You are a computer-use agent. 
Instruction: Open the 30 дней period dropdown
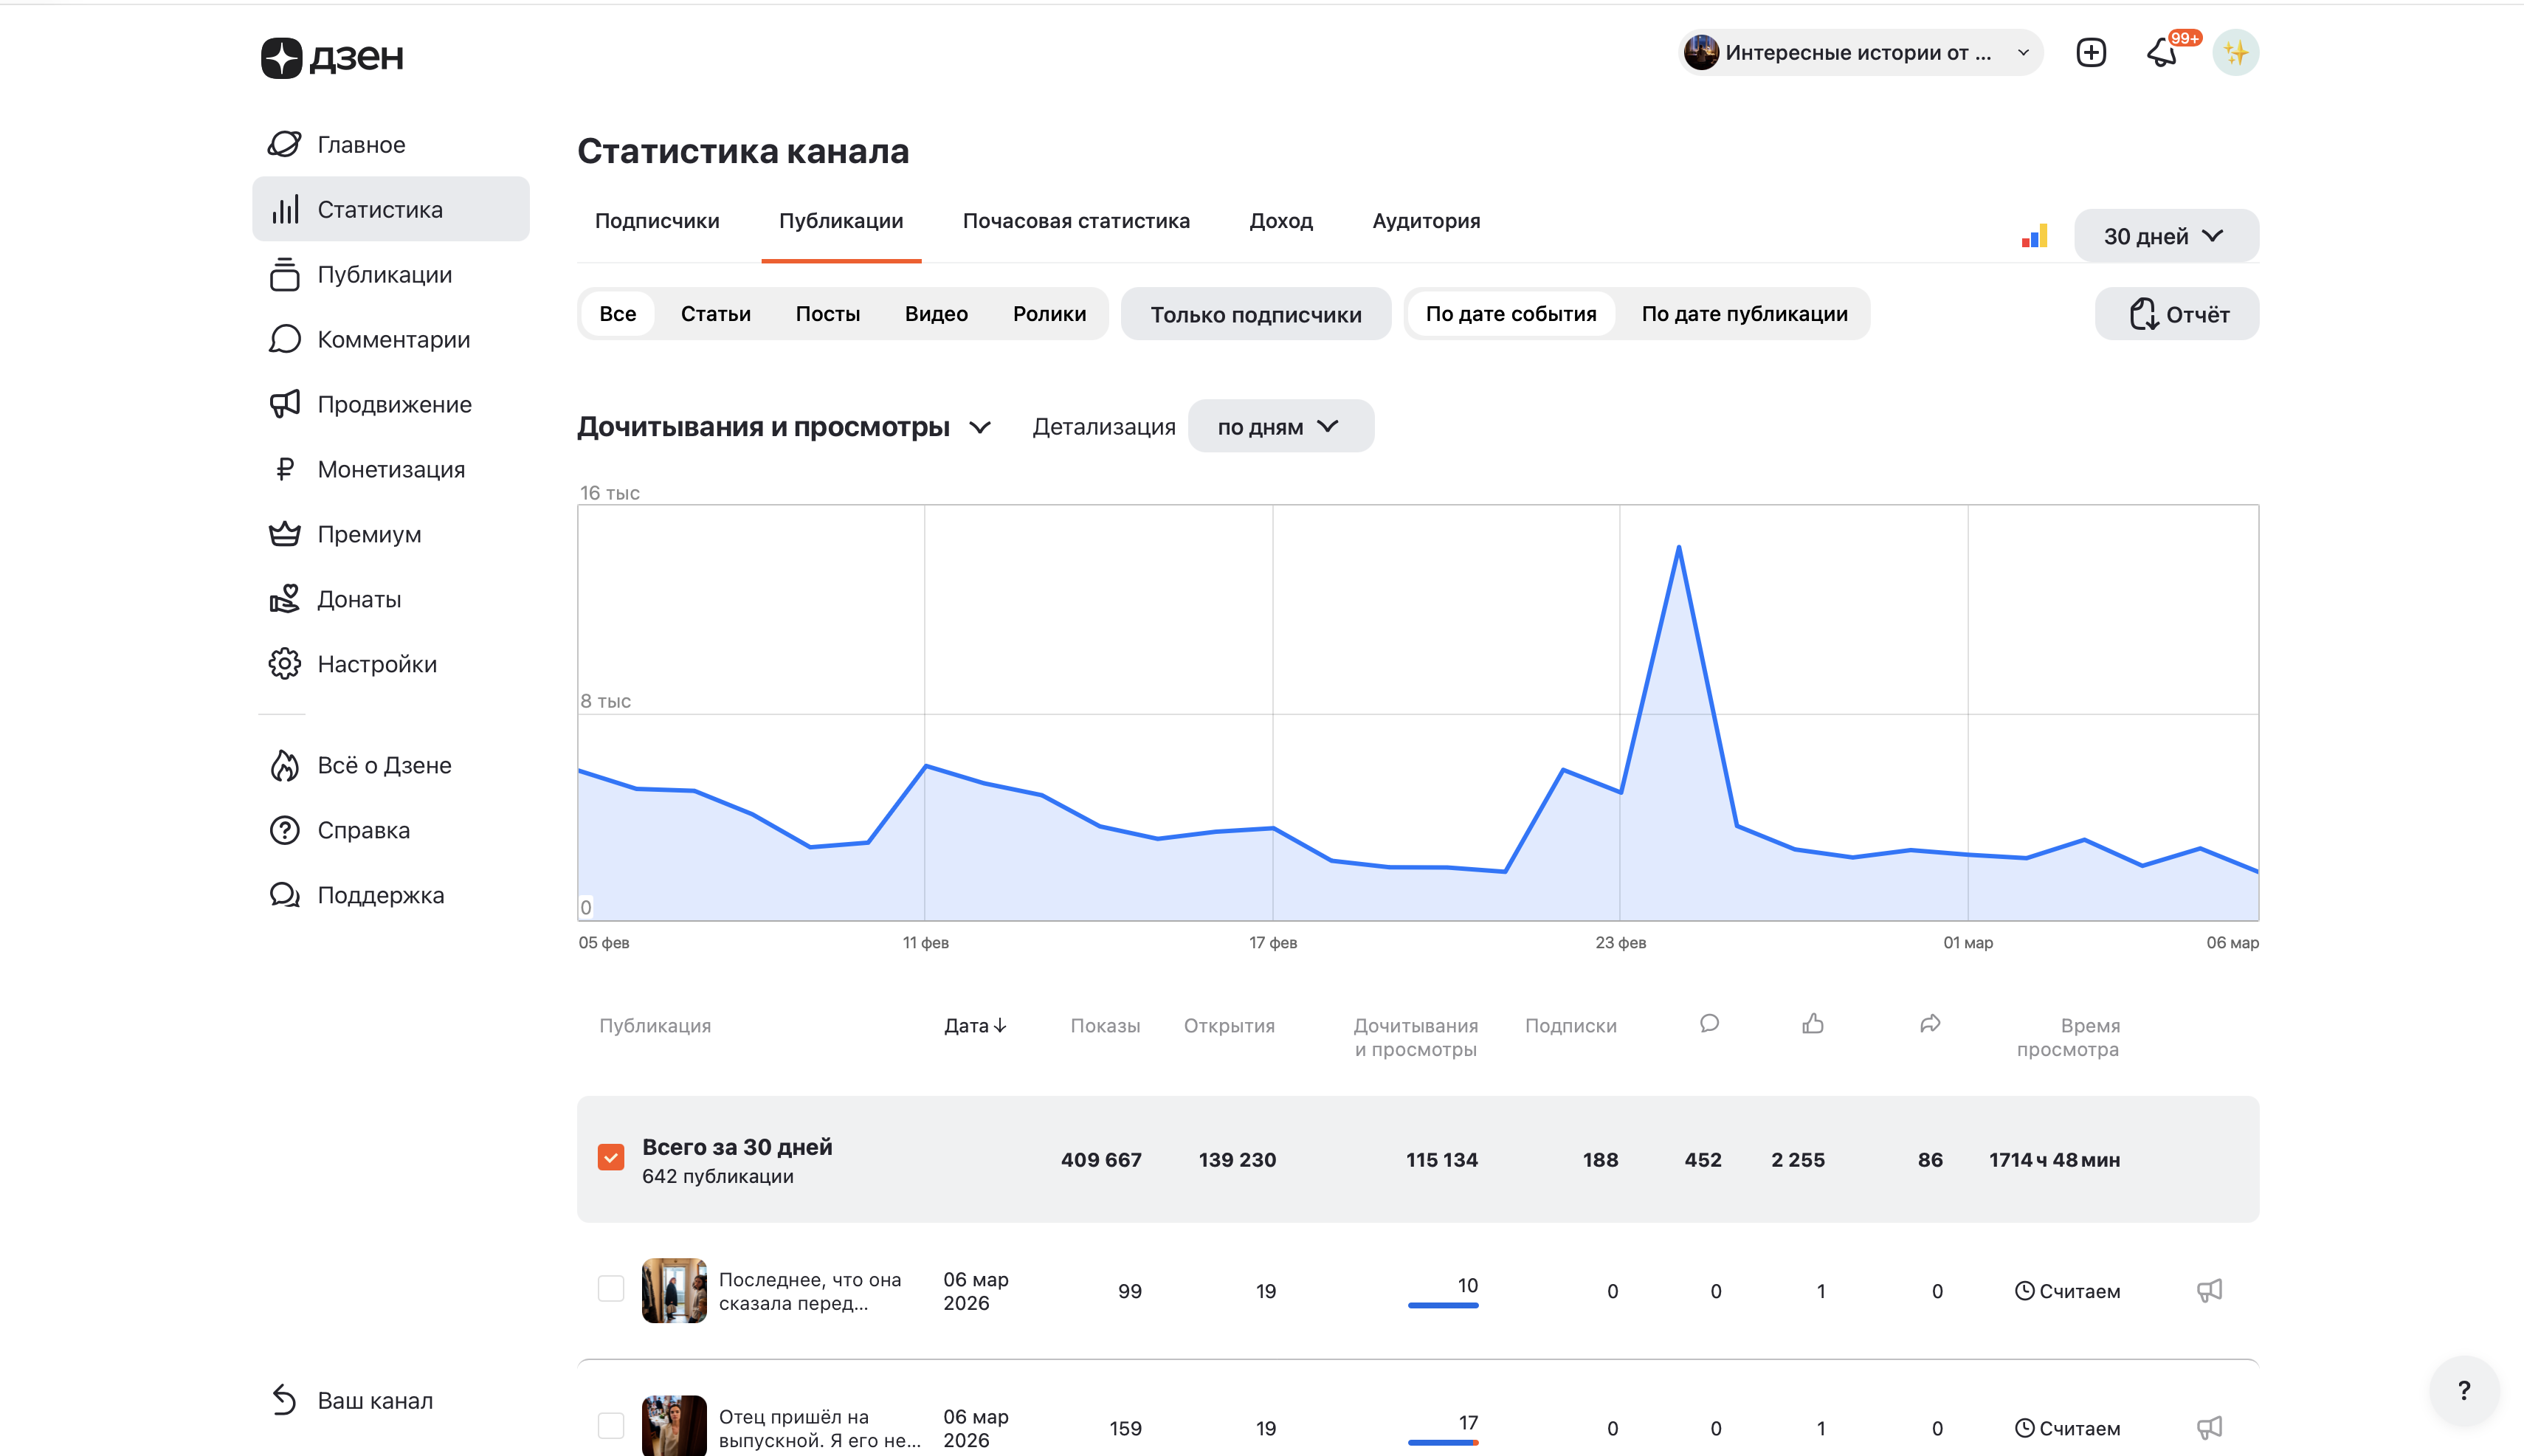pos(2165,237)
